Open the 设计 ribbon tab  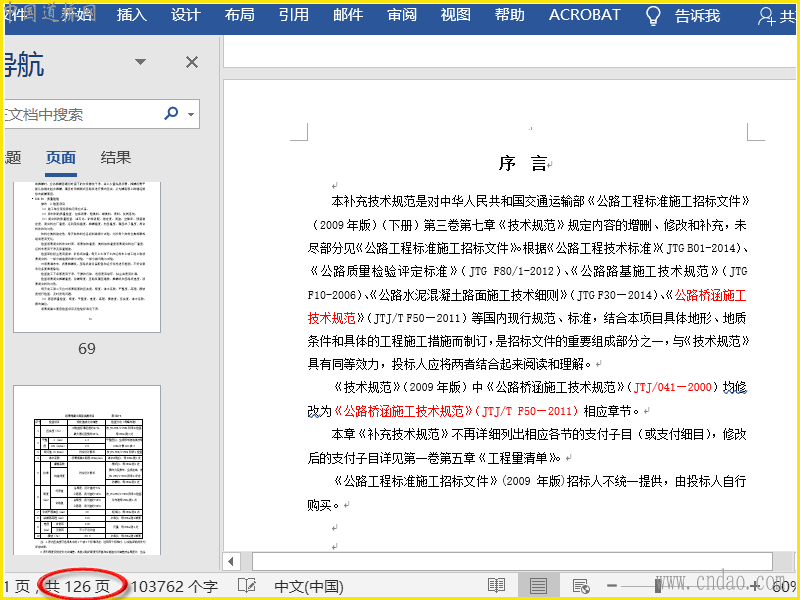[x=186, y=15]
